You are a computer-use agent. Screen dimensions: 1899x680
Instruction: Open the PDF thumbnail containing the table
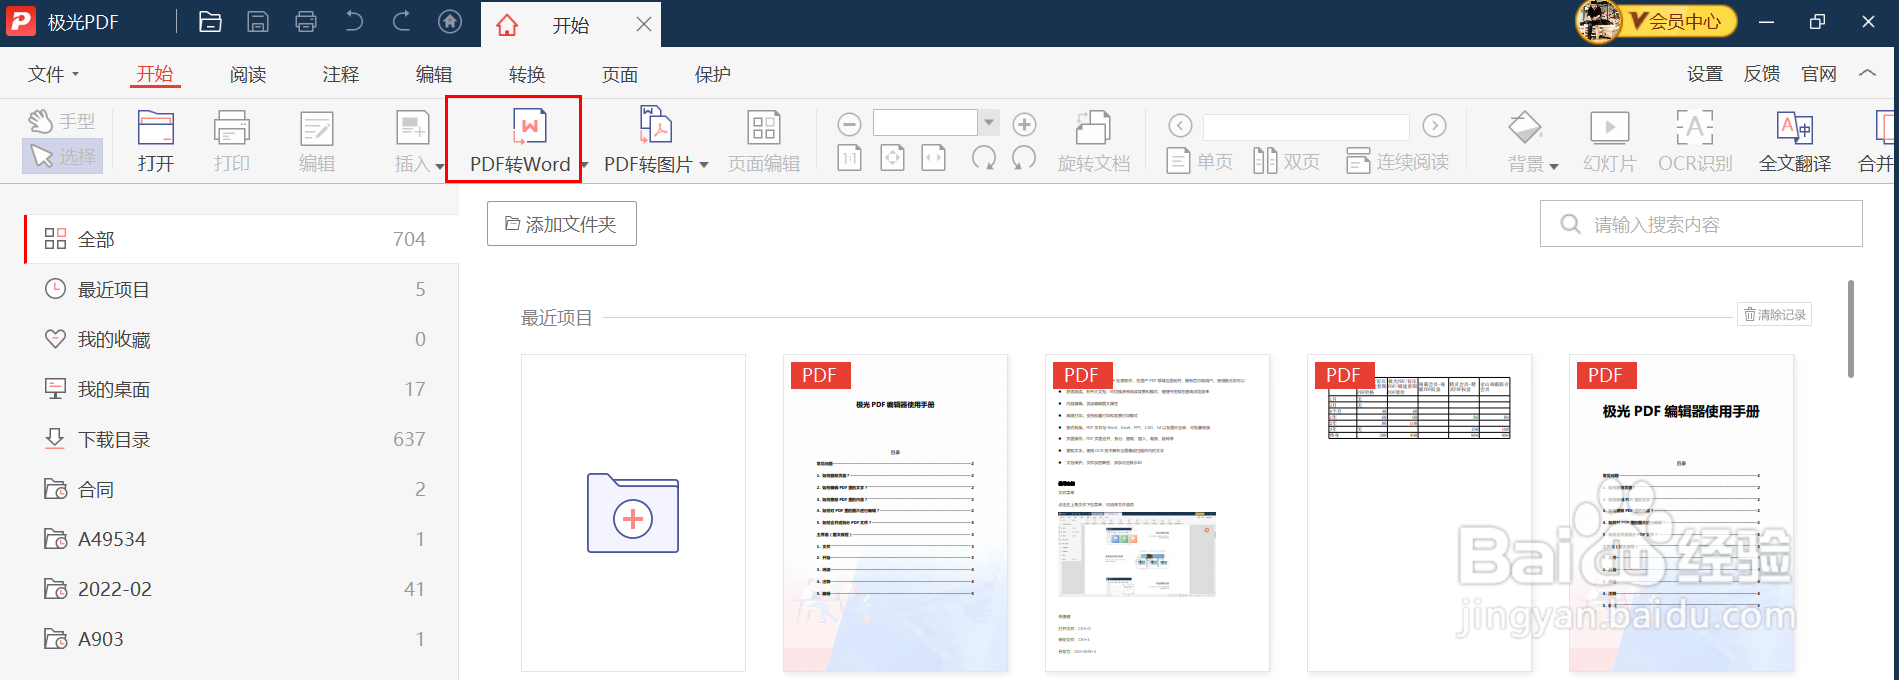pyautogui.click(x=1419, y=513)
